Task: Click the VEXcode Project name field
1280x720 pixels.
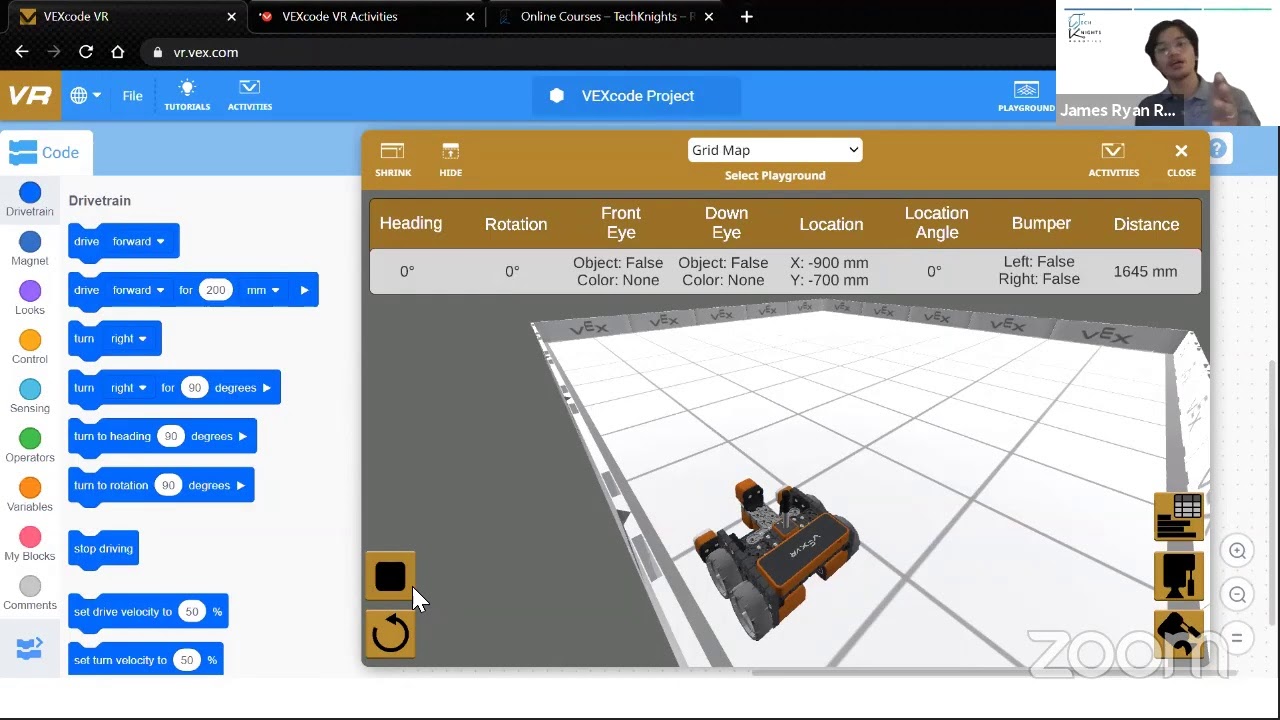Action: pyautogui.click(x=637, y=96)
